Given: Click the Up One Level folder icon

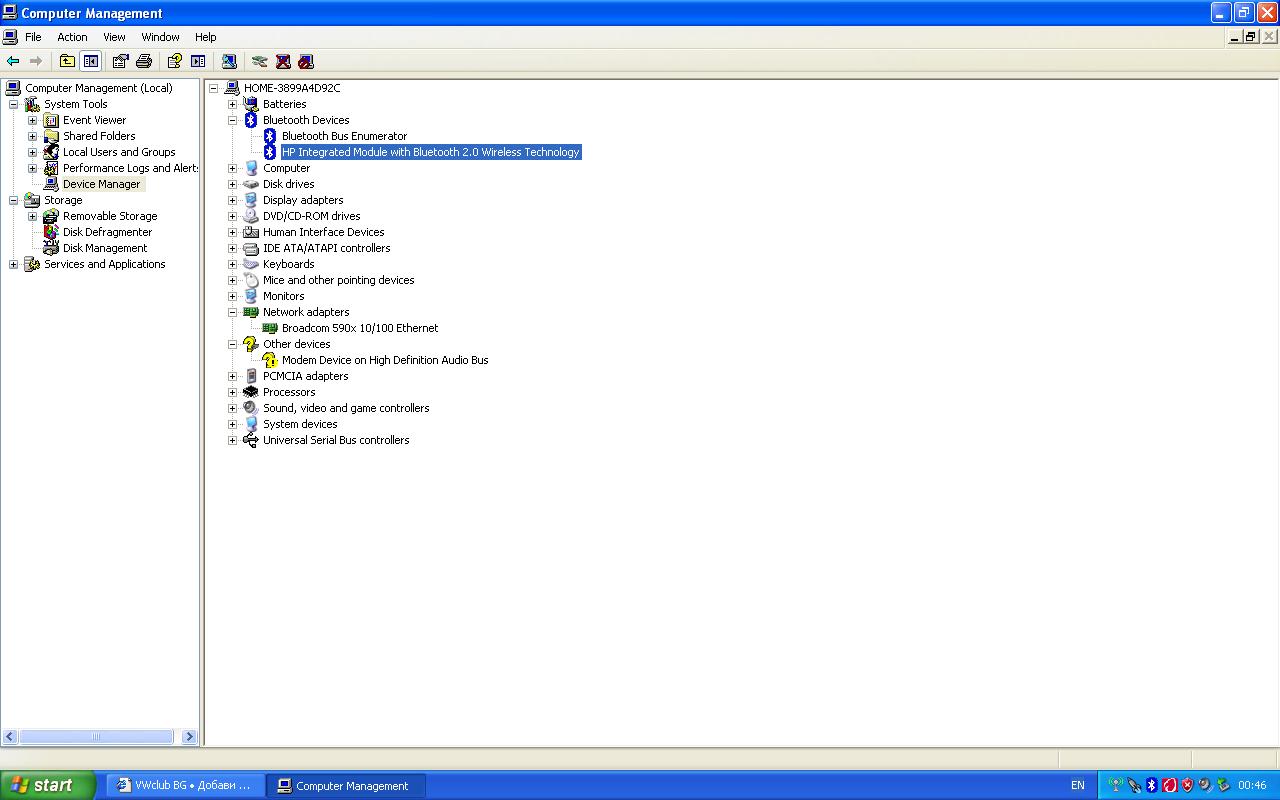Looking at the screenshot, I should click(x=67, y=61).
